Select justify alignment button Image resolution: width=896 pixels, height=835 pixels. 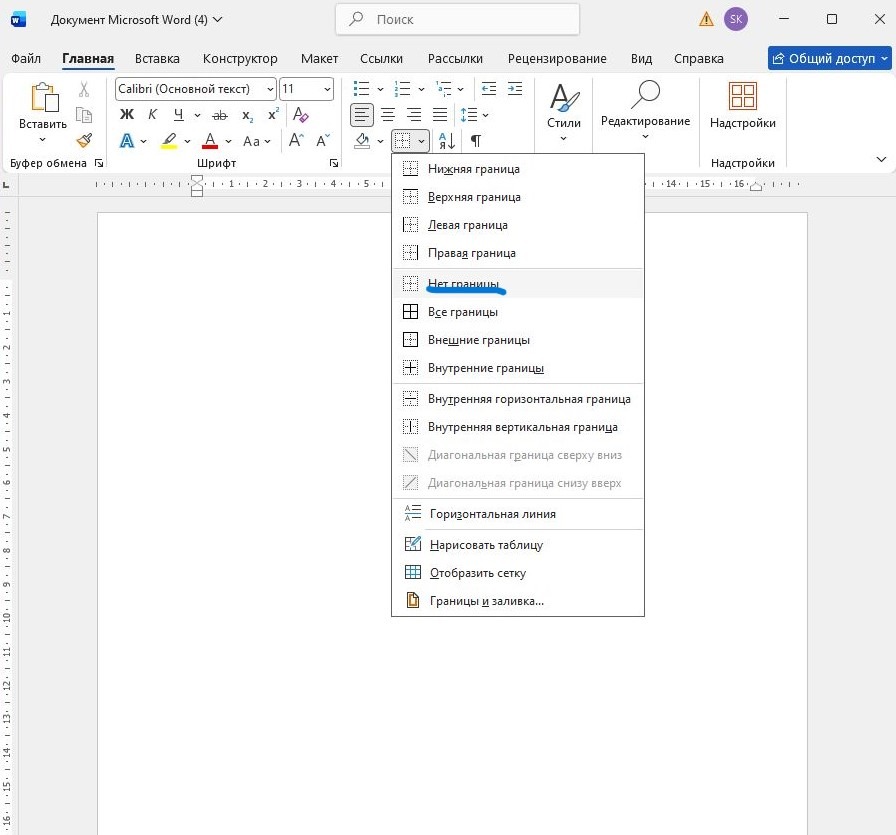(x=440, y=115)
